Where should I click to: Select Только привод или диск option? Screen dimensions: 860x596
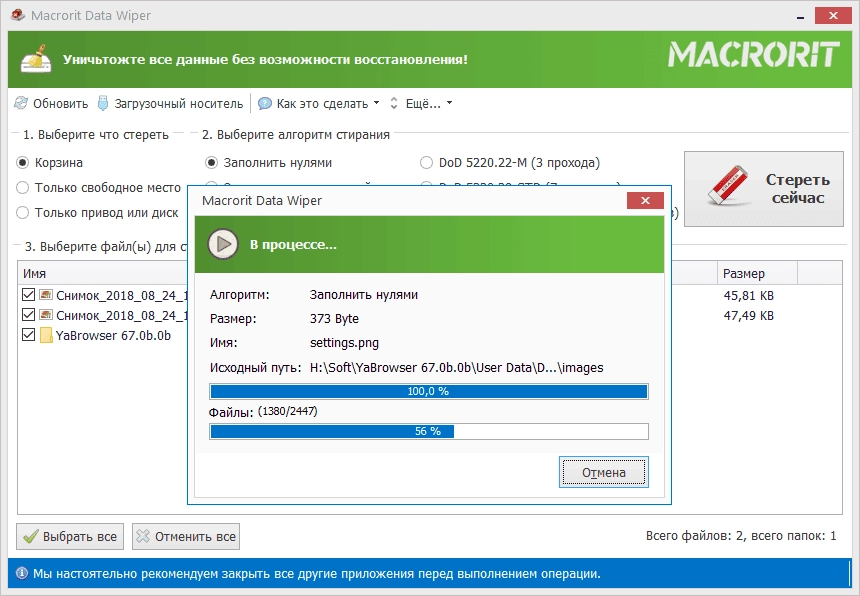tap(22, 213)
